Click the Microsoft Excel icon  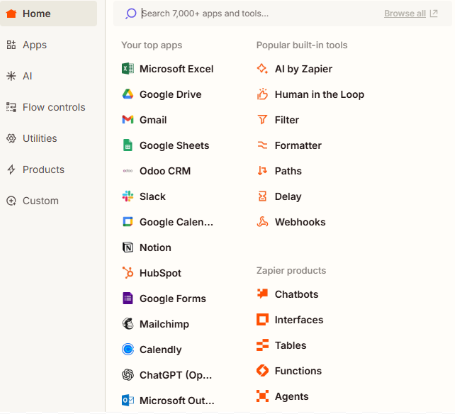coord(128,69)
